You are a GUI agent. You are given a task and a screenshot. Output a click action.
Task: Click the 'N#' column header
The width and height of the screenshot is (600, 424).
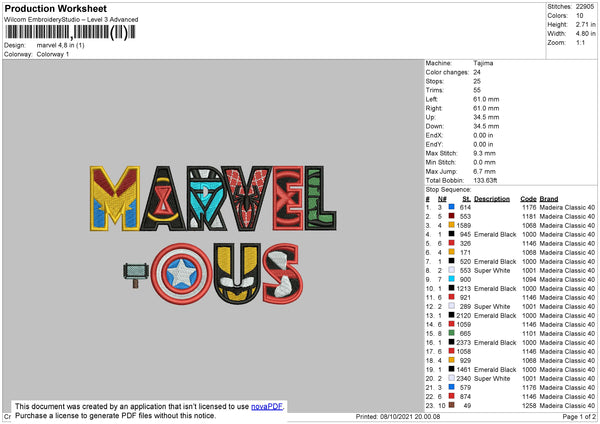(442, 199)
